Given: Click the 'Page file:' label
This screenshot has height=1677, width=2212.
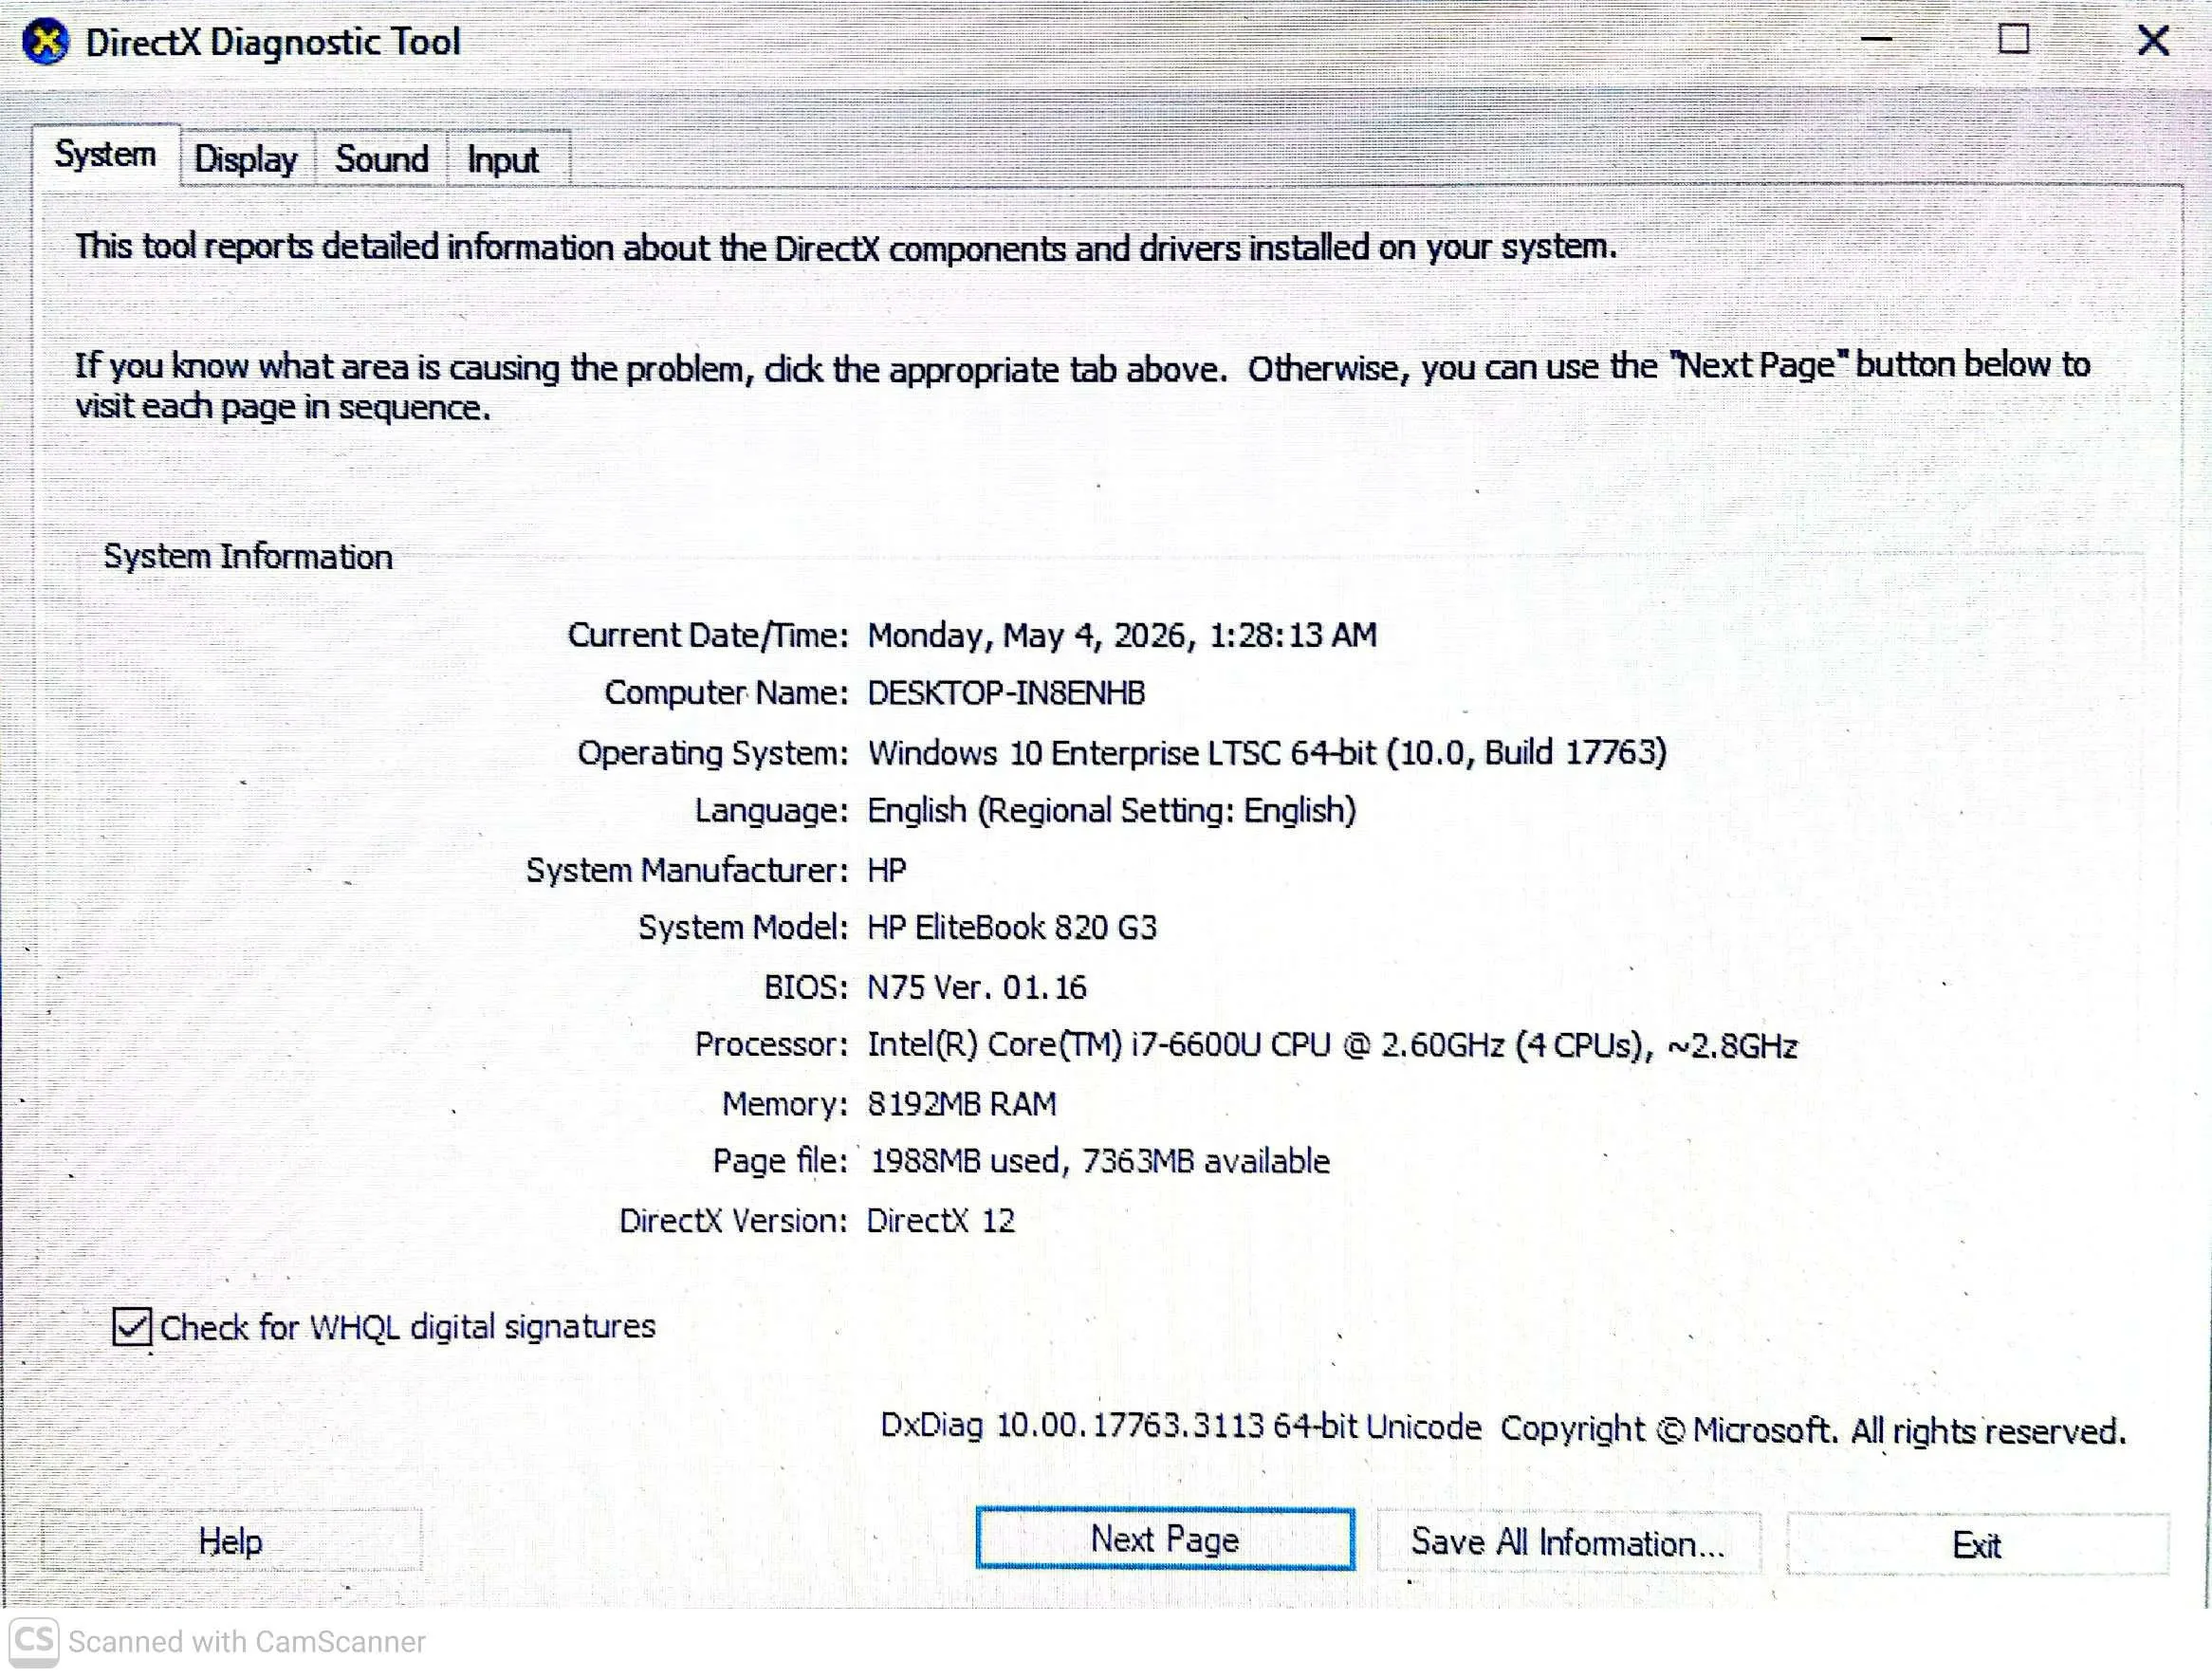Looking at the screenshot, I should (780, 1162).
